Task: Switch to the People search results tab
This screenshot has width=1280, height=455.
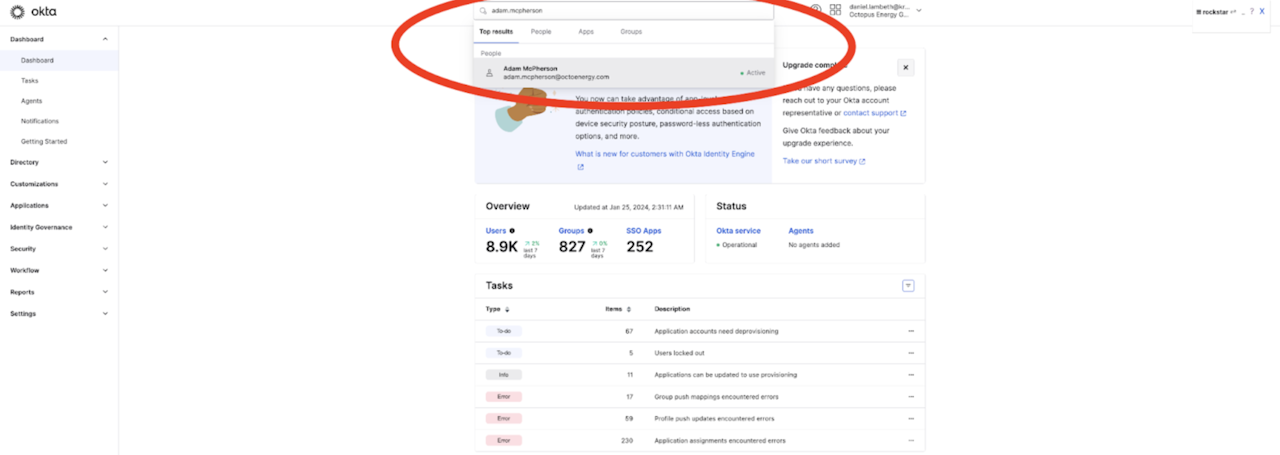Action: tap(540, 32)
